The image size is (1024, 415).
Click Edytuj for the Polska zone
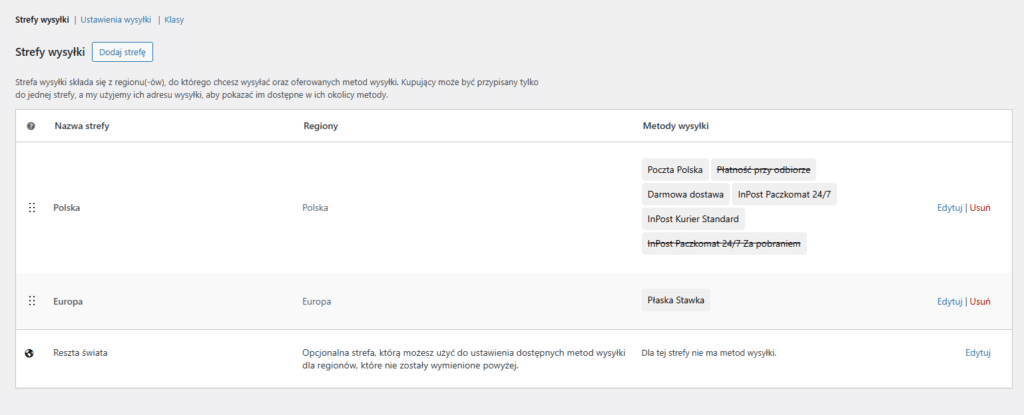pyautogui.click(x=949, y=208)
